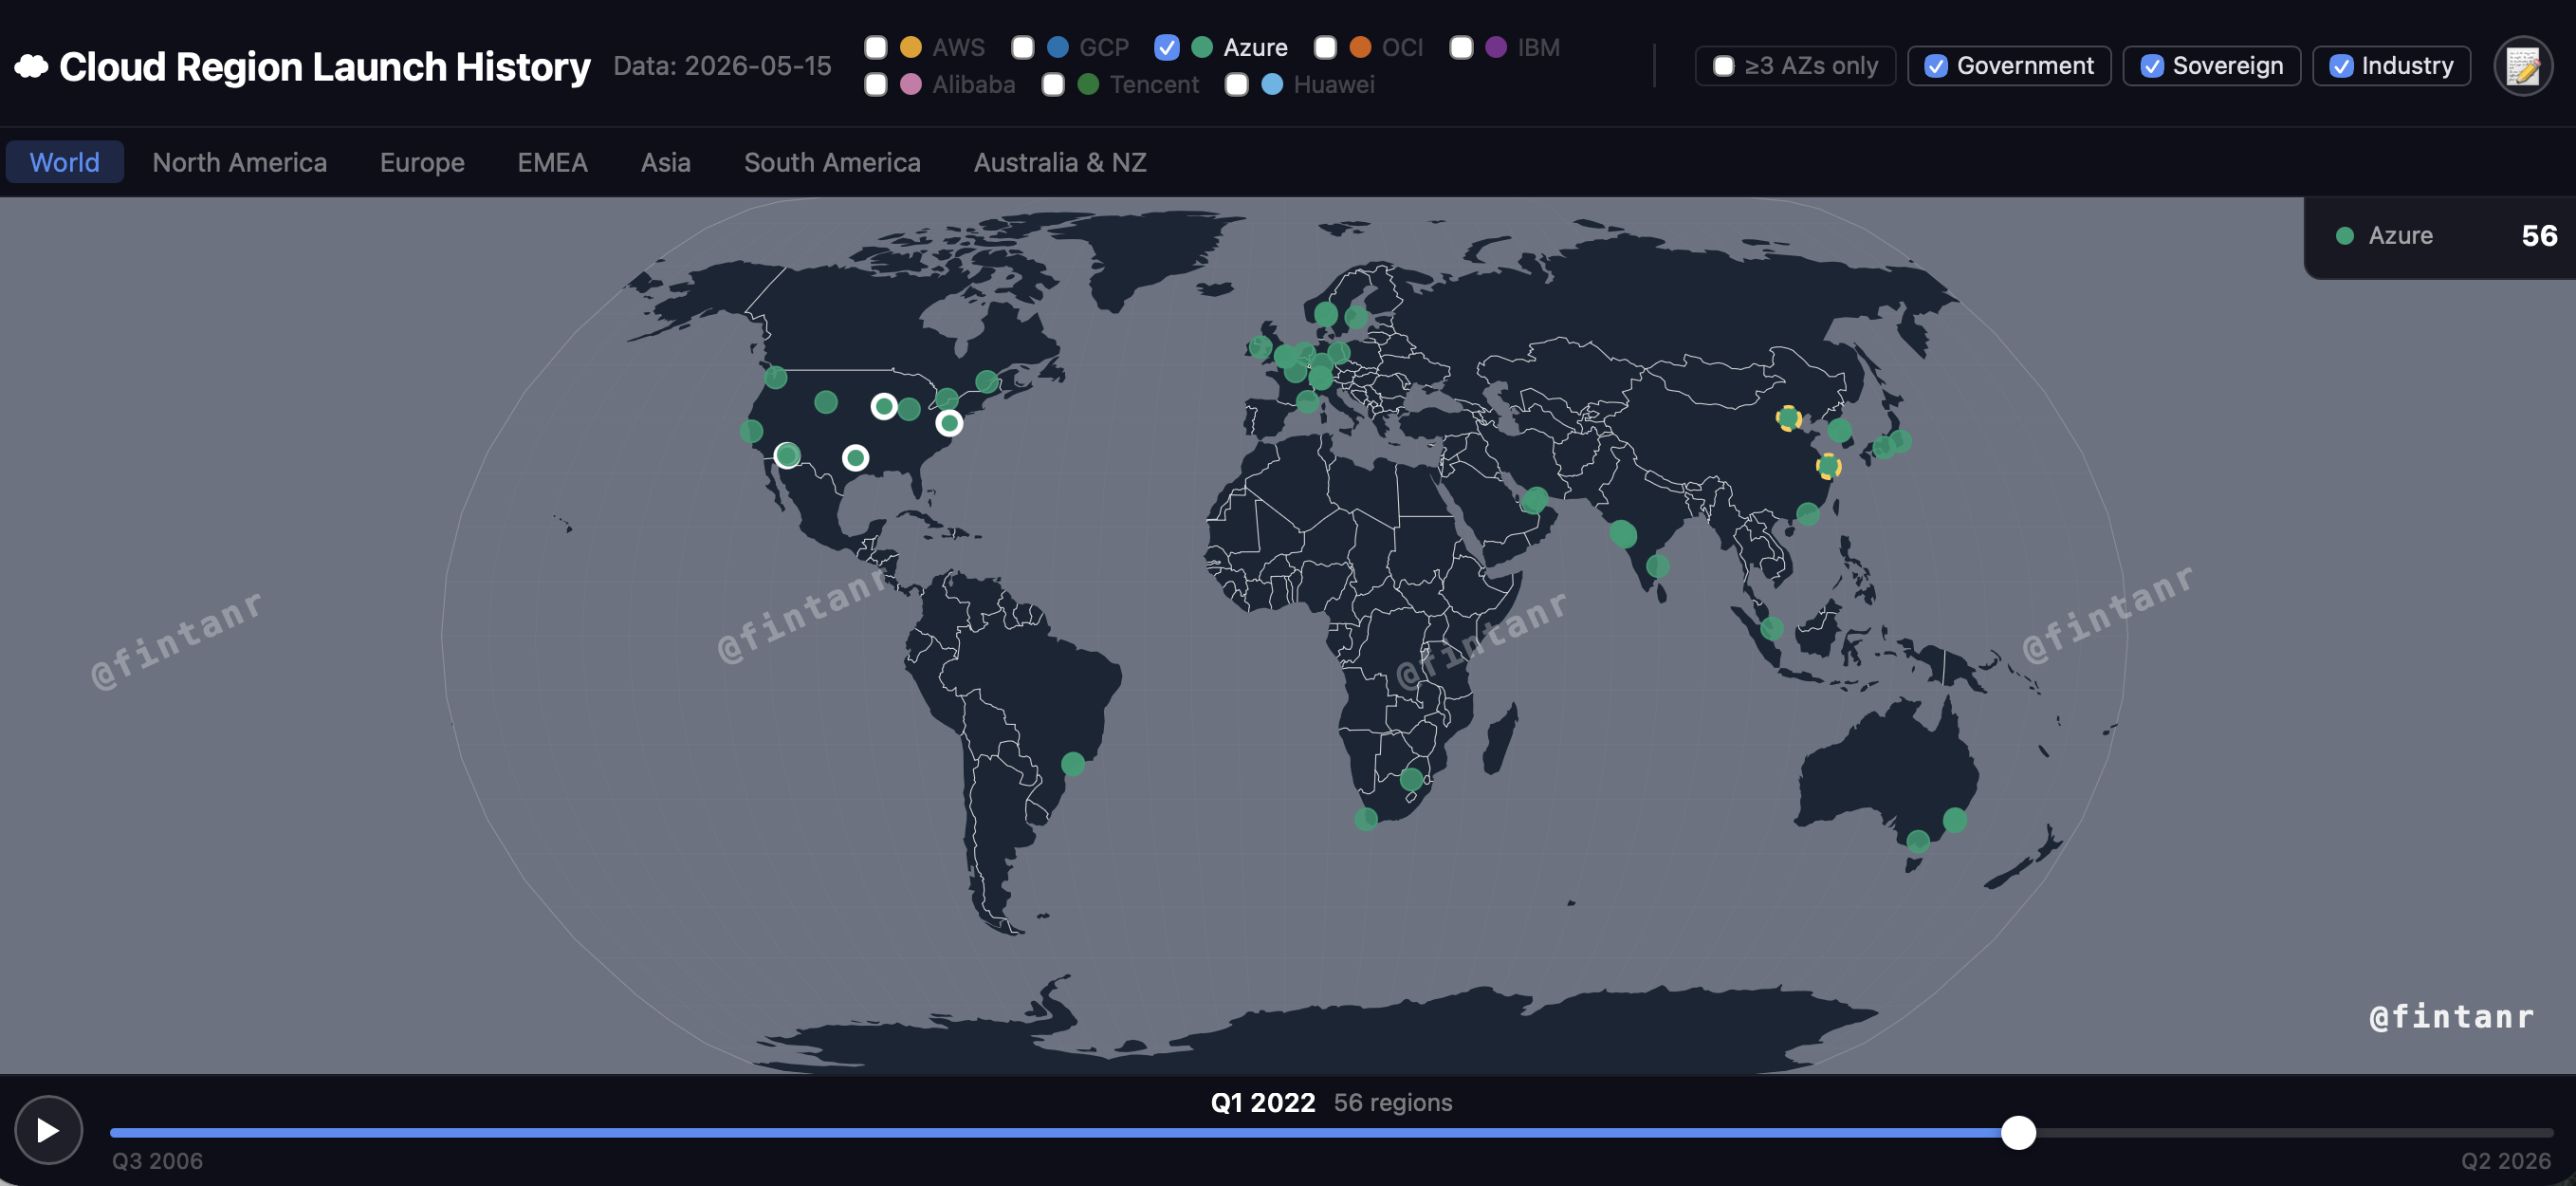2576x1186 pixels.
Task: Uncheck the Industry filter
Action: coord(2391,66)
